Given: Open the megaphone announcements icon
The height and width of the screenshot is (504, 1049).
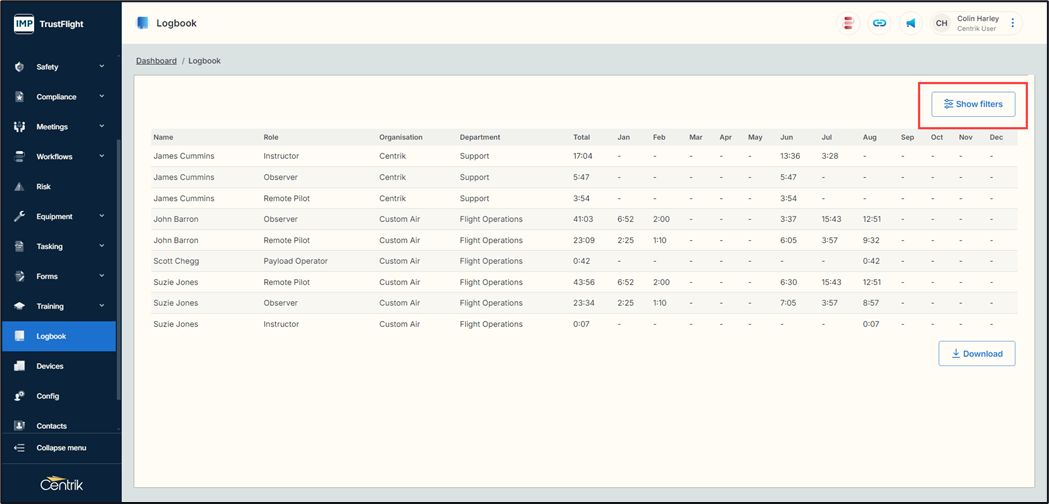Looking at the screenshot, I should [x=910, y=23].
